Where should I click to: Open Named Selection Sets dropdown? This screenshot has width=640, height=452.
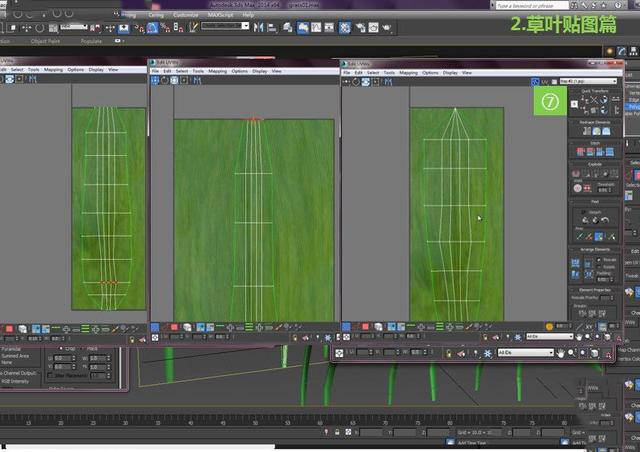click(225, 26)
